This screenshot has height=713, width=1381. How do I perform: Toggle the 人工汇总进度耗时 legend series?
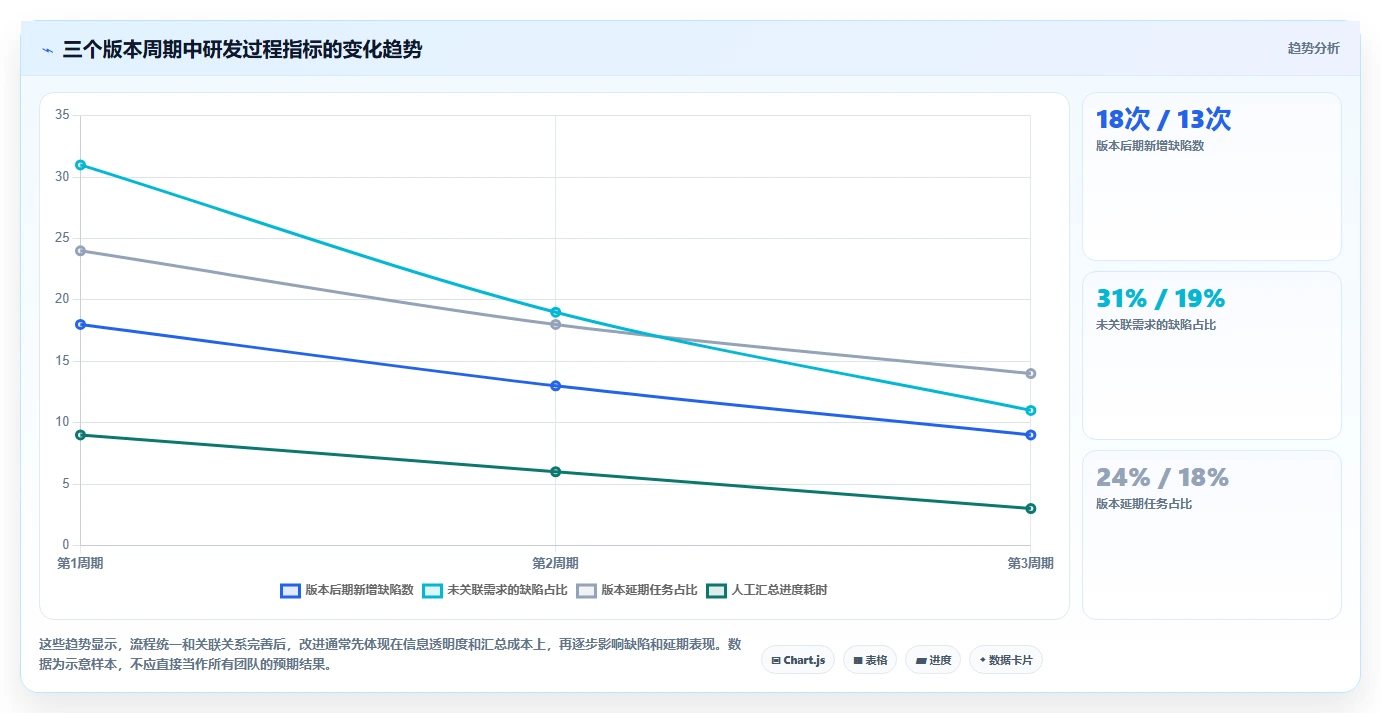coord(767,590)
